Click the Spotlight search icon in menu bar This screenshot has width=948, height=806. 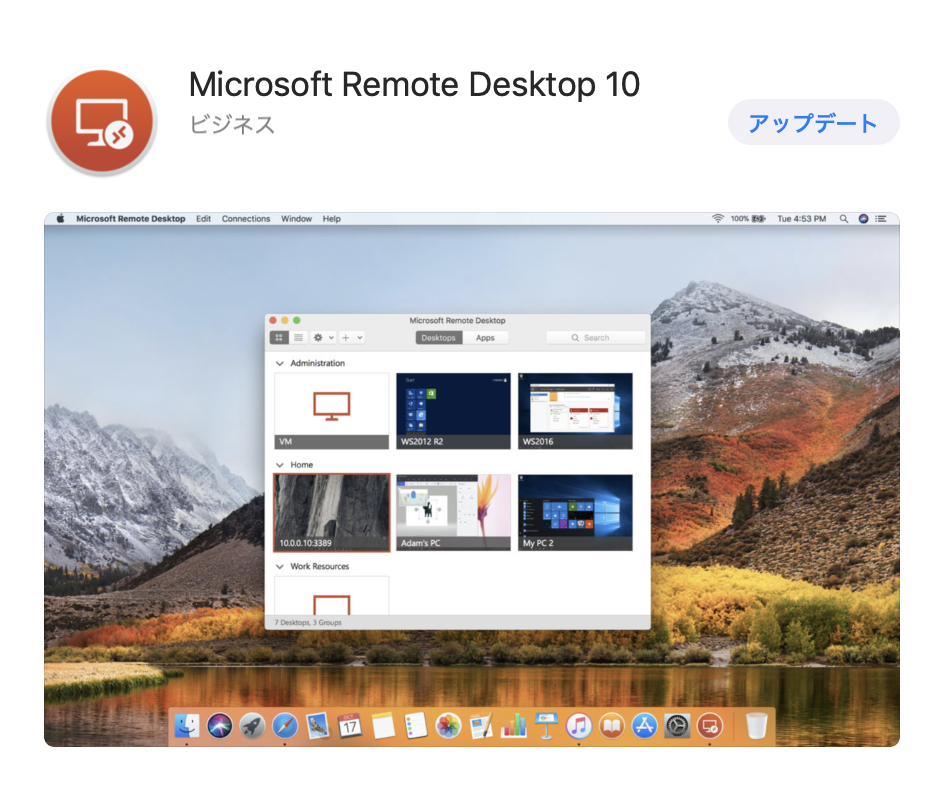(x=843, y=219)
